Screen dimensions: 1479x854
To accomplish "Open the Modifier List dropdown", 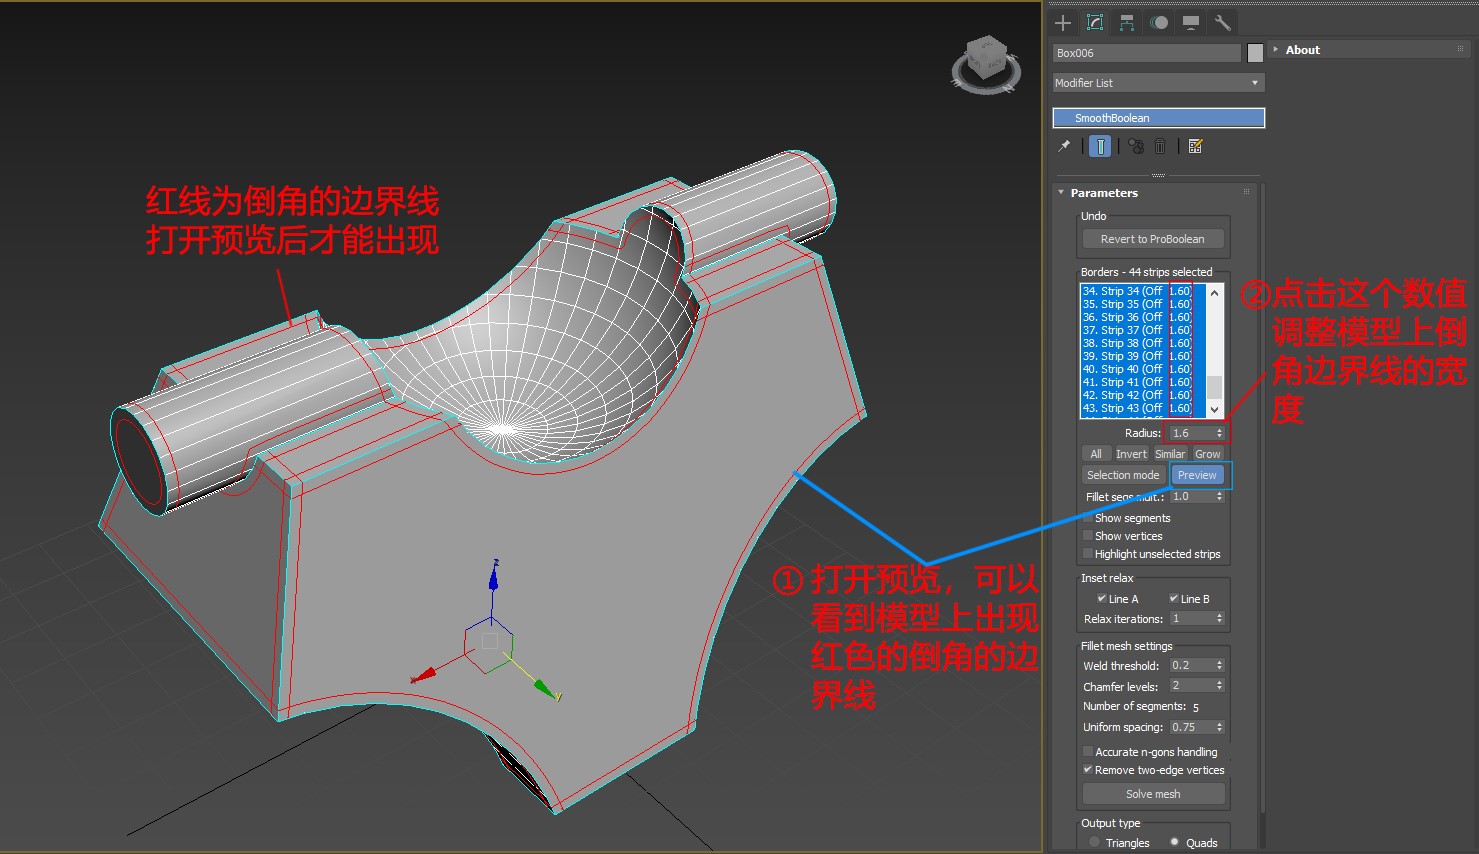I will [1158, 83].
